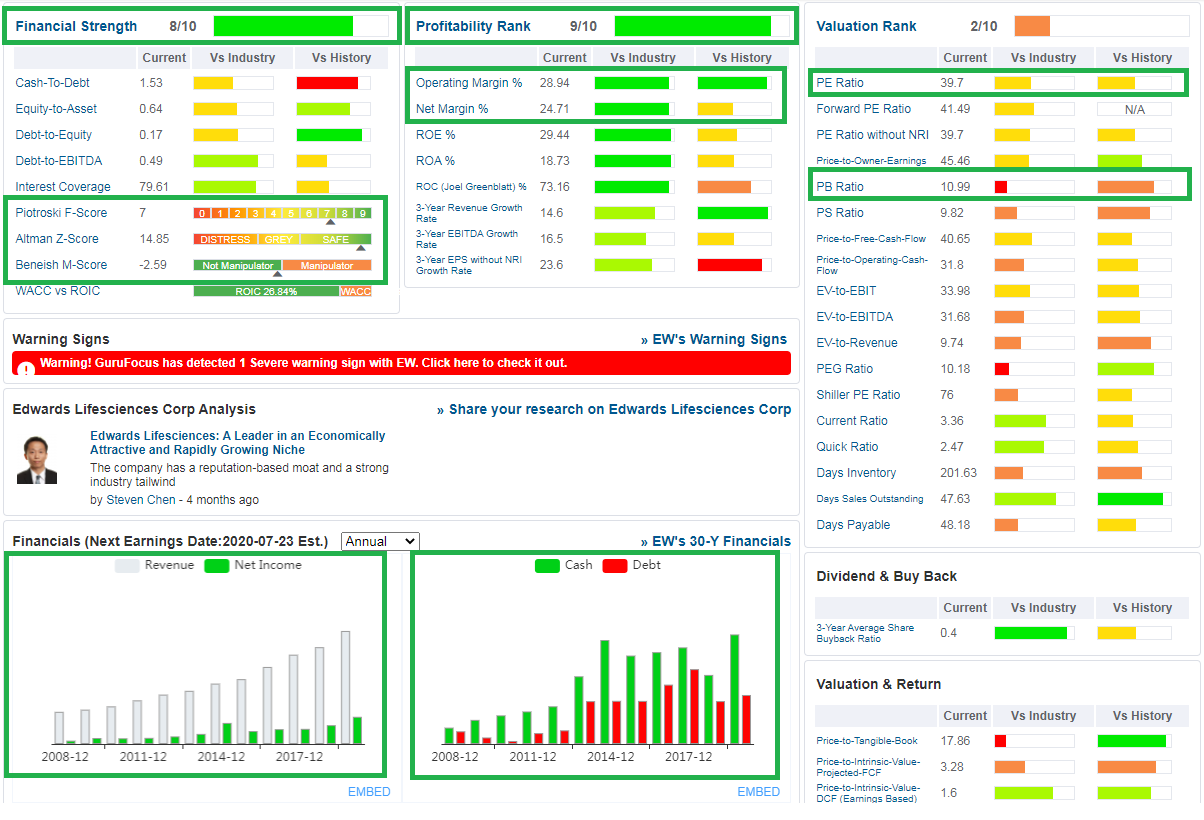Open EW's Warning Signs link

(x=714, y=340)
